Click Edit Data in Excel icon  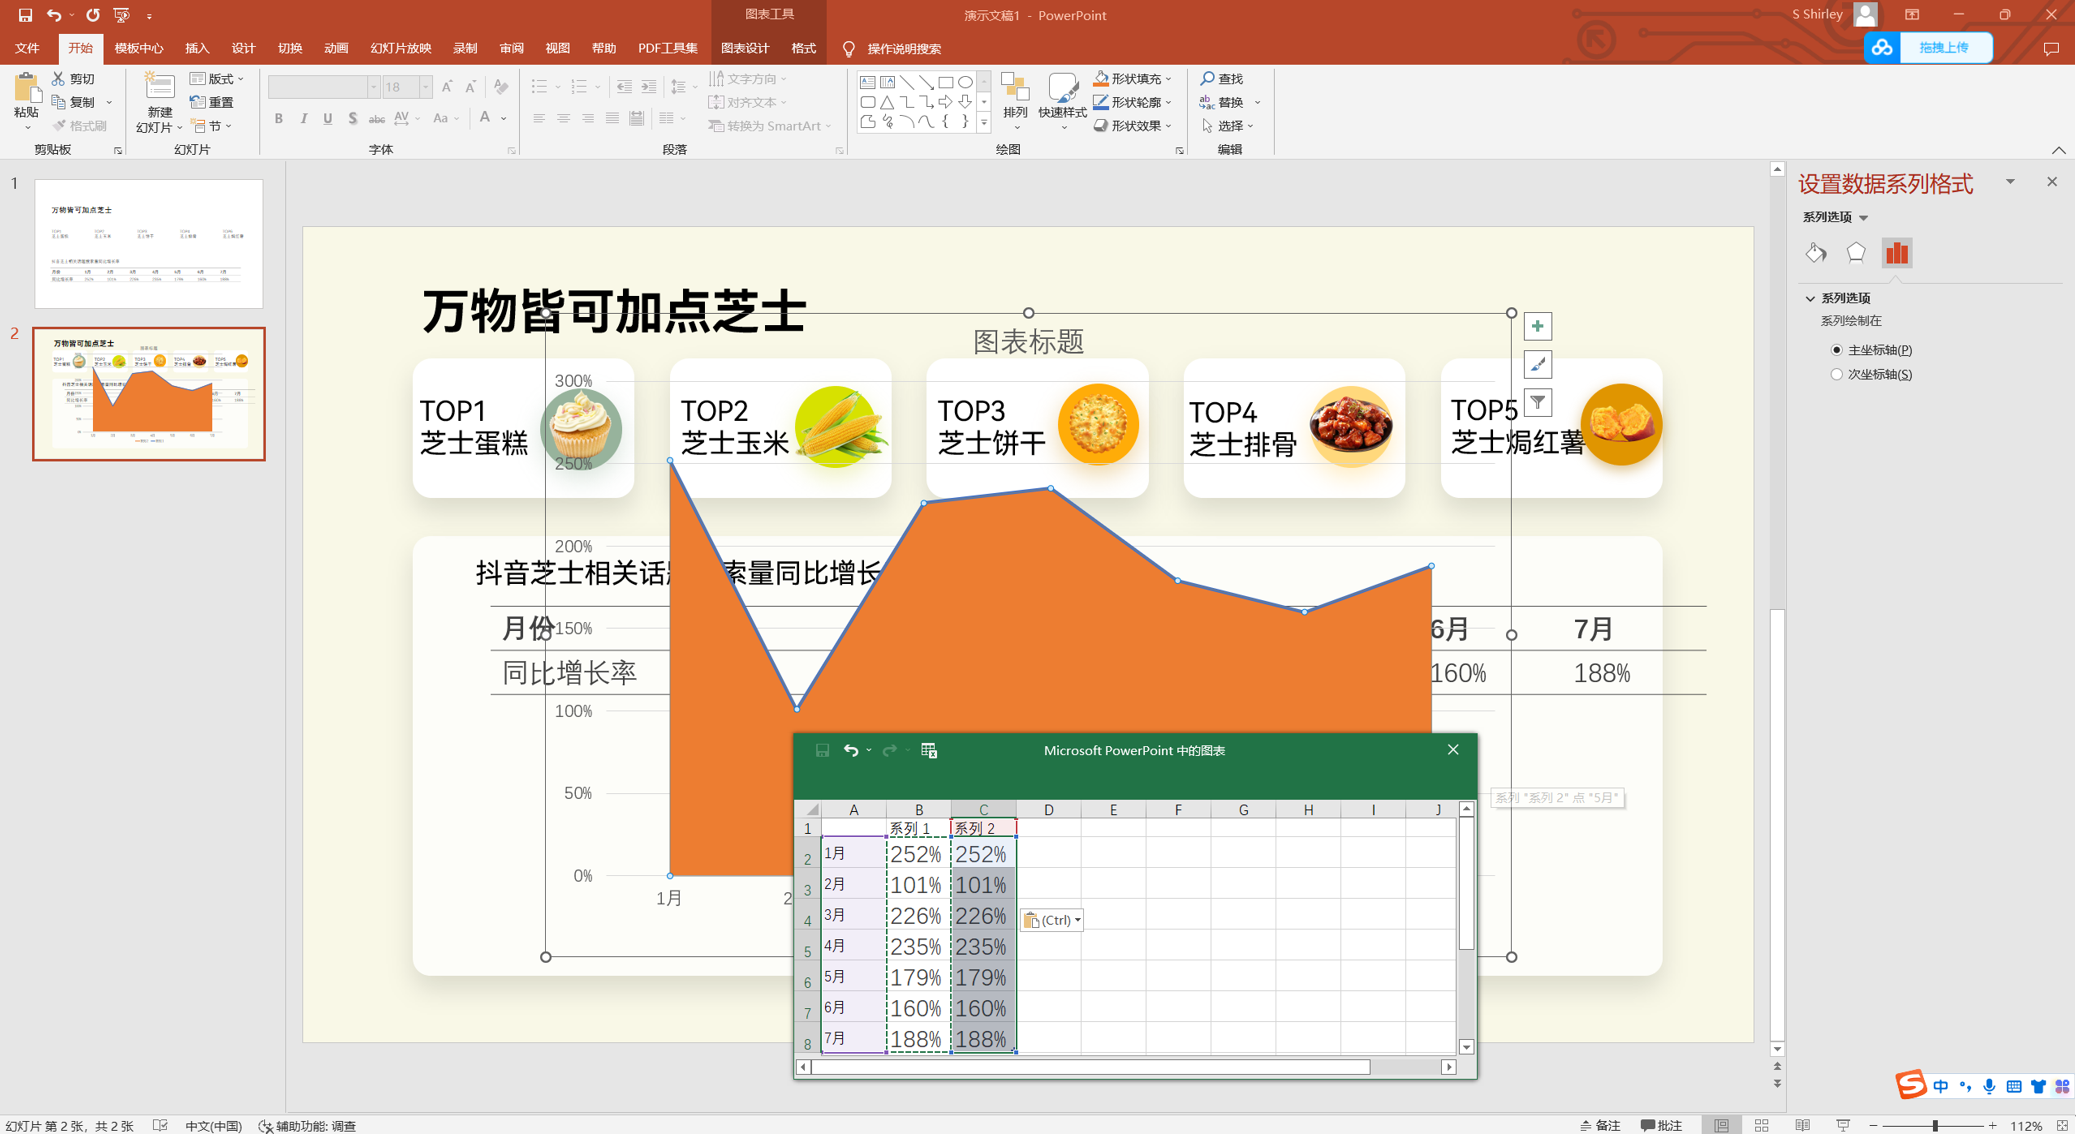(x=929, y=751)
